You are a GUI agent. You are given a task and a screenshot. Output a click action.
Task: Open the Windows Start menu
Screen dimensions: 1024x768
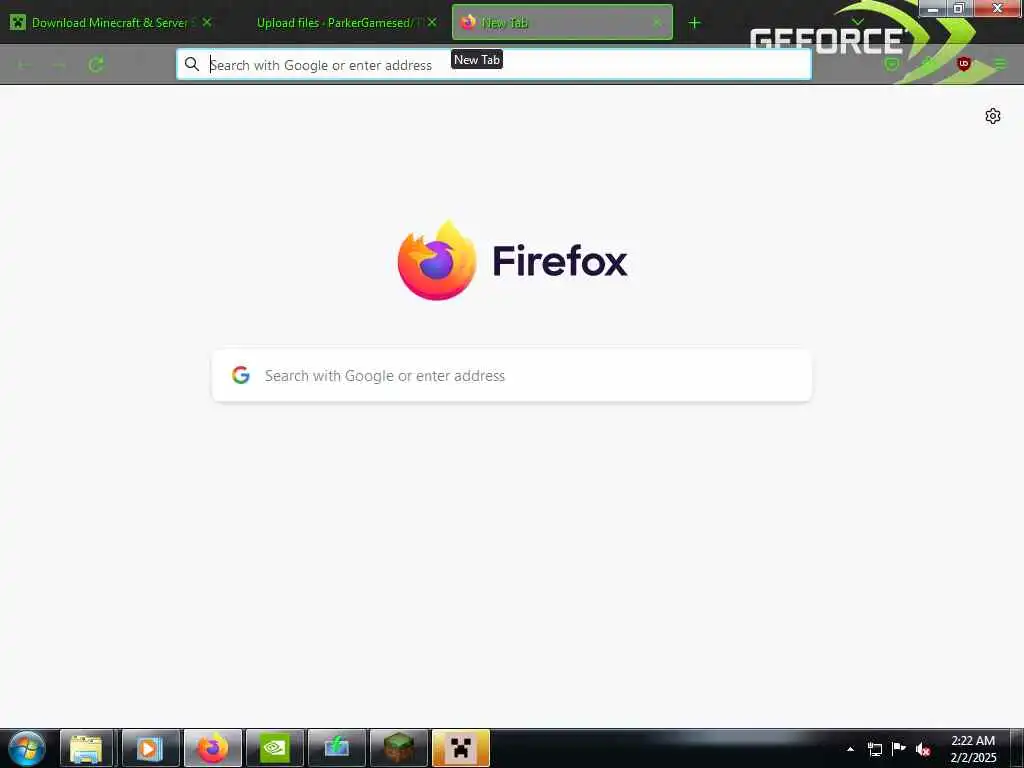coord(27,748)
